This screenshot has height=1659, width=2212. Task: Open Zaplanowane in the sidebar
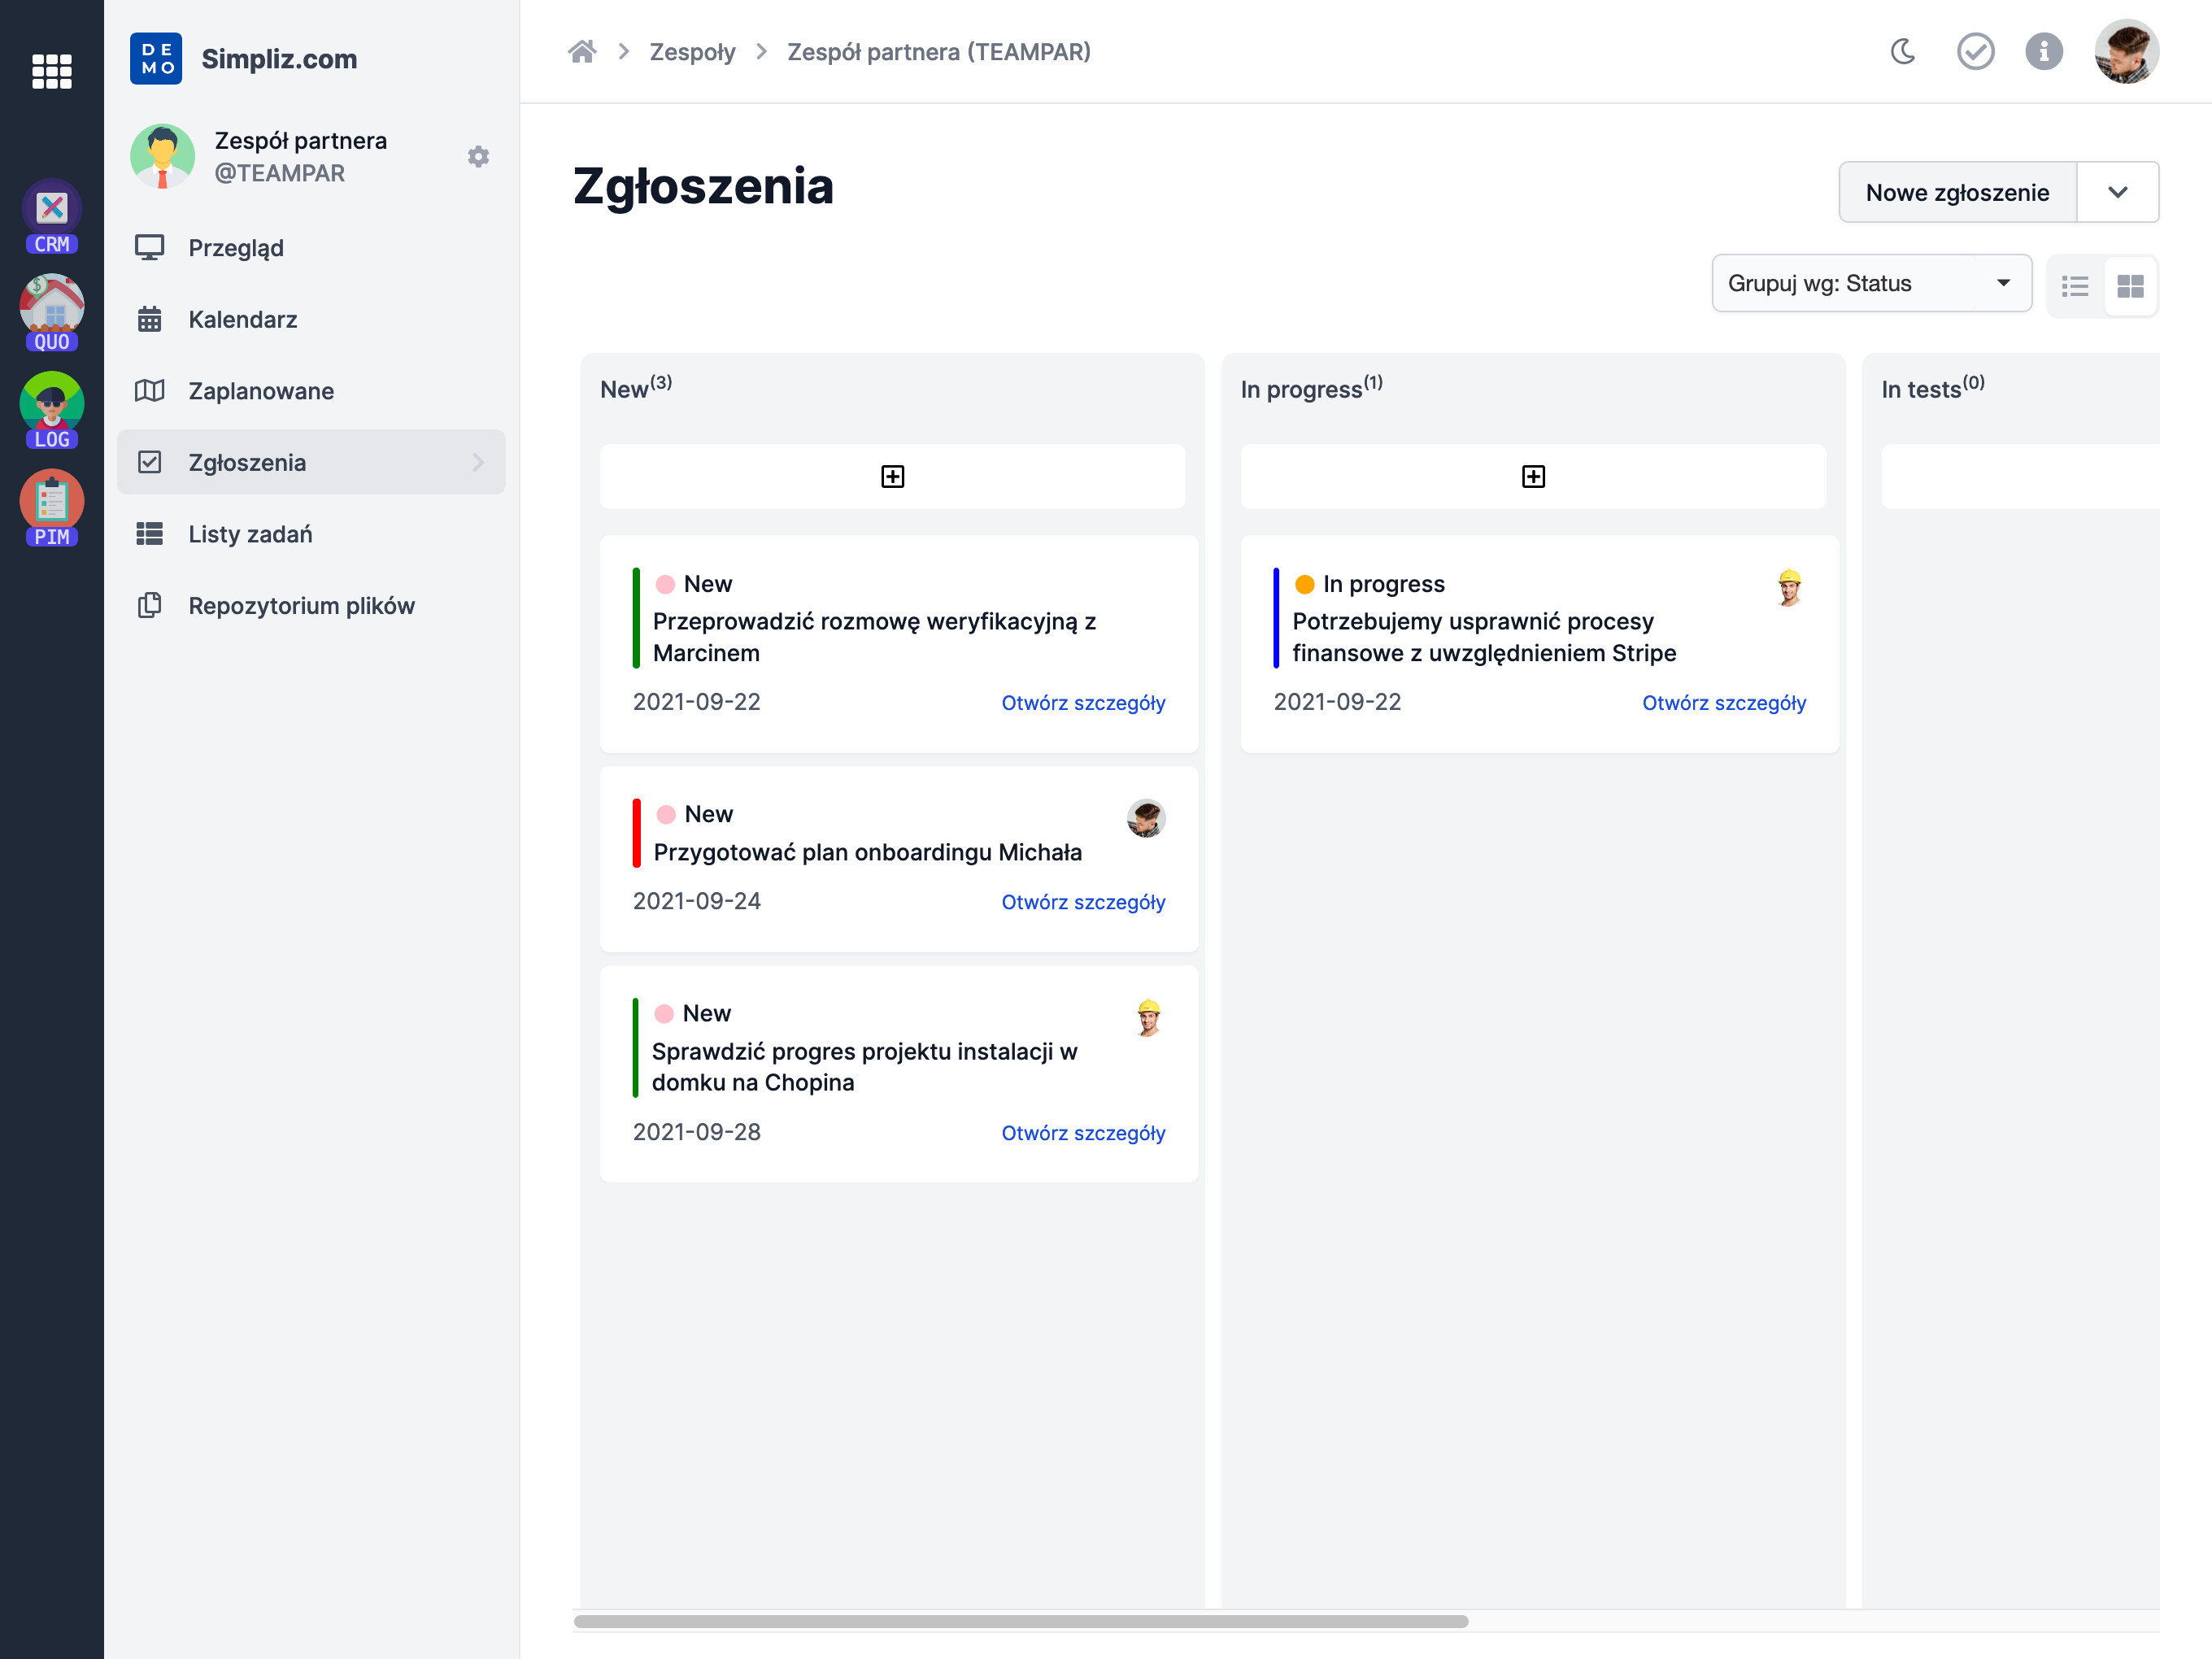(311, 391)
